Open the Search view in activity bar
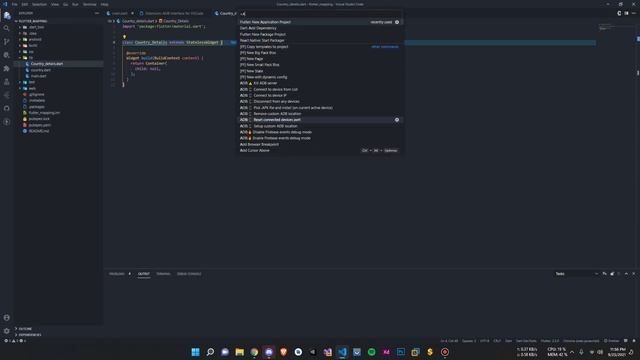The height and width of the screenshot is (360, 640). (7, 29)
